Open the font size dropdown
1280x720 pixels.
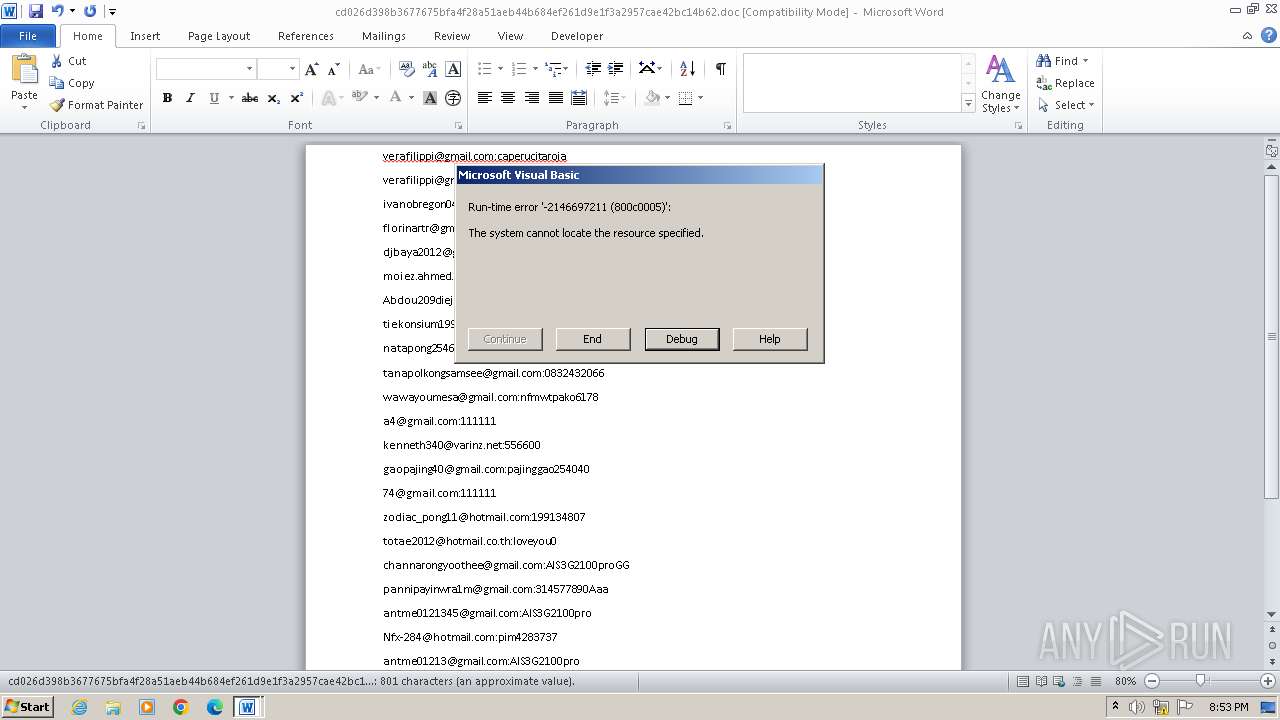point(292,69)
